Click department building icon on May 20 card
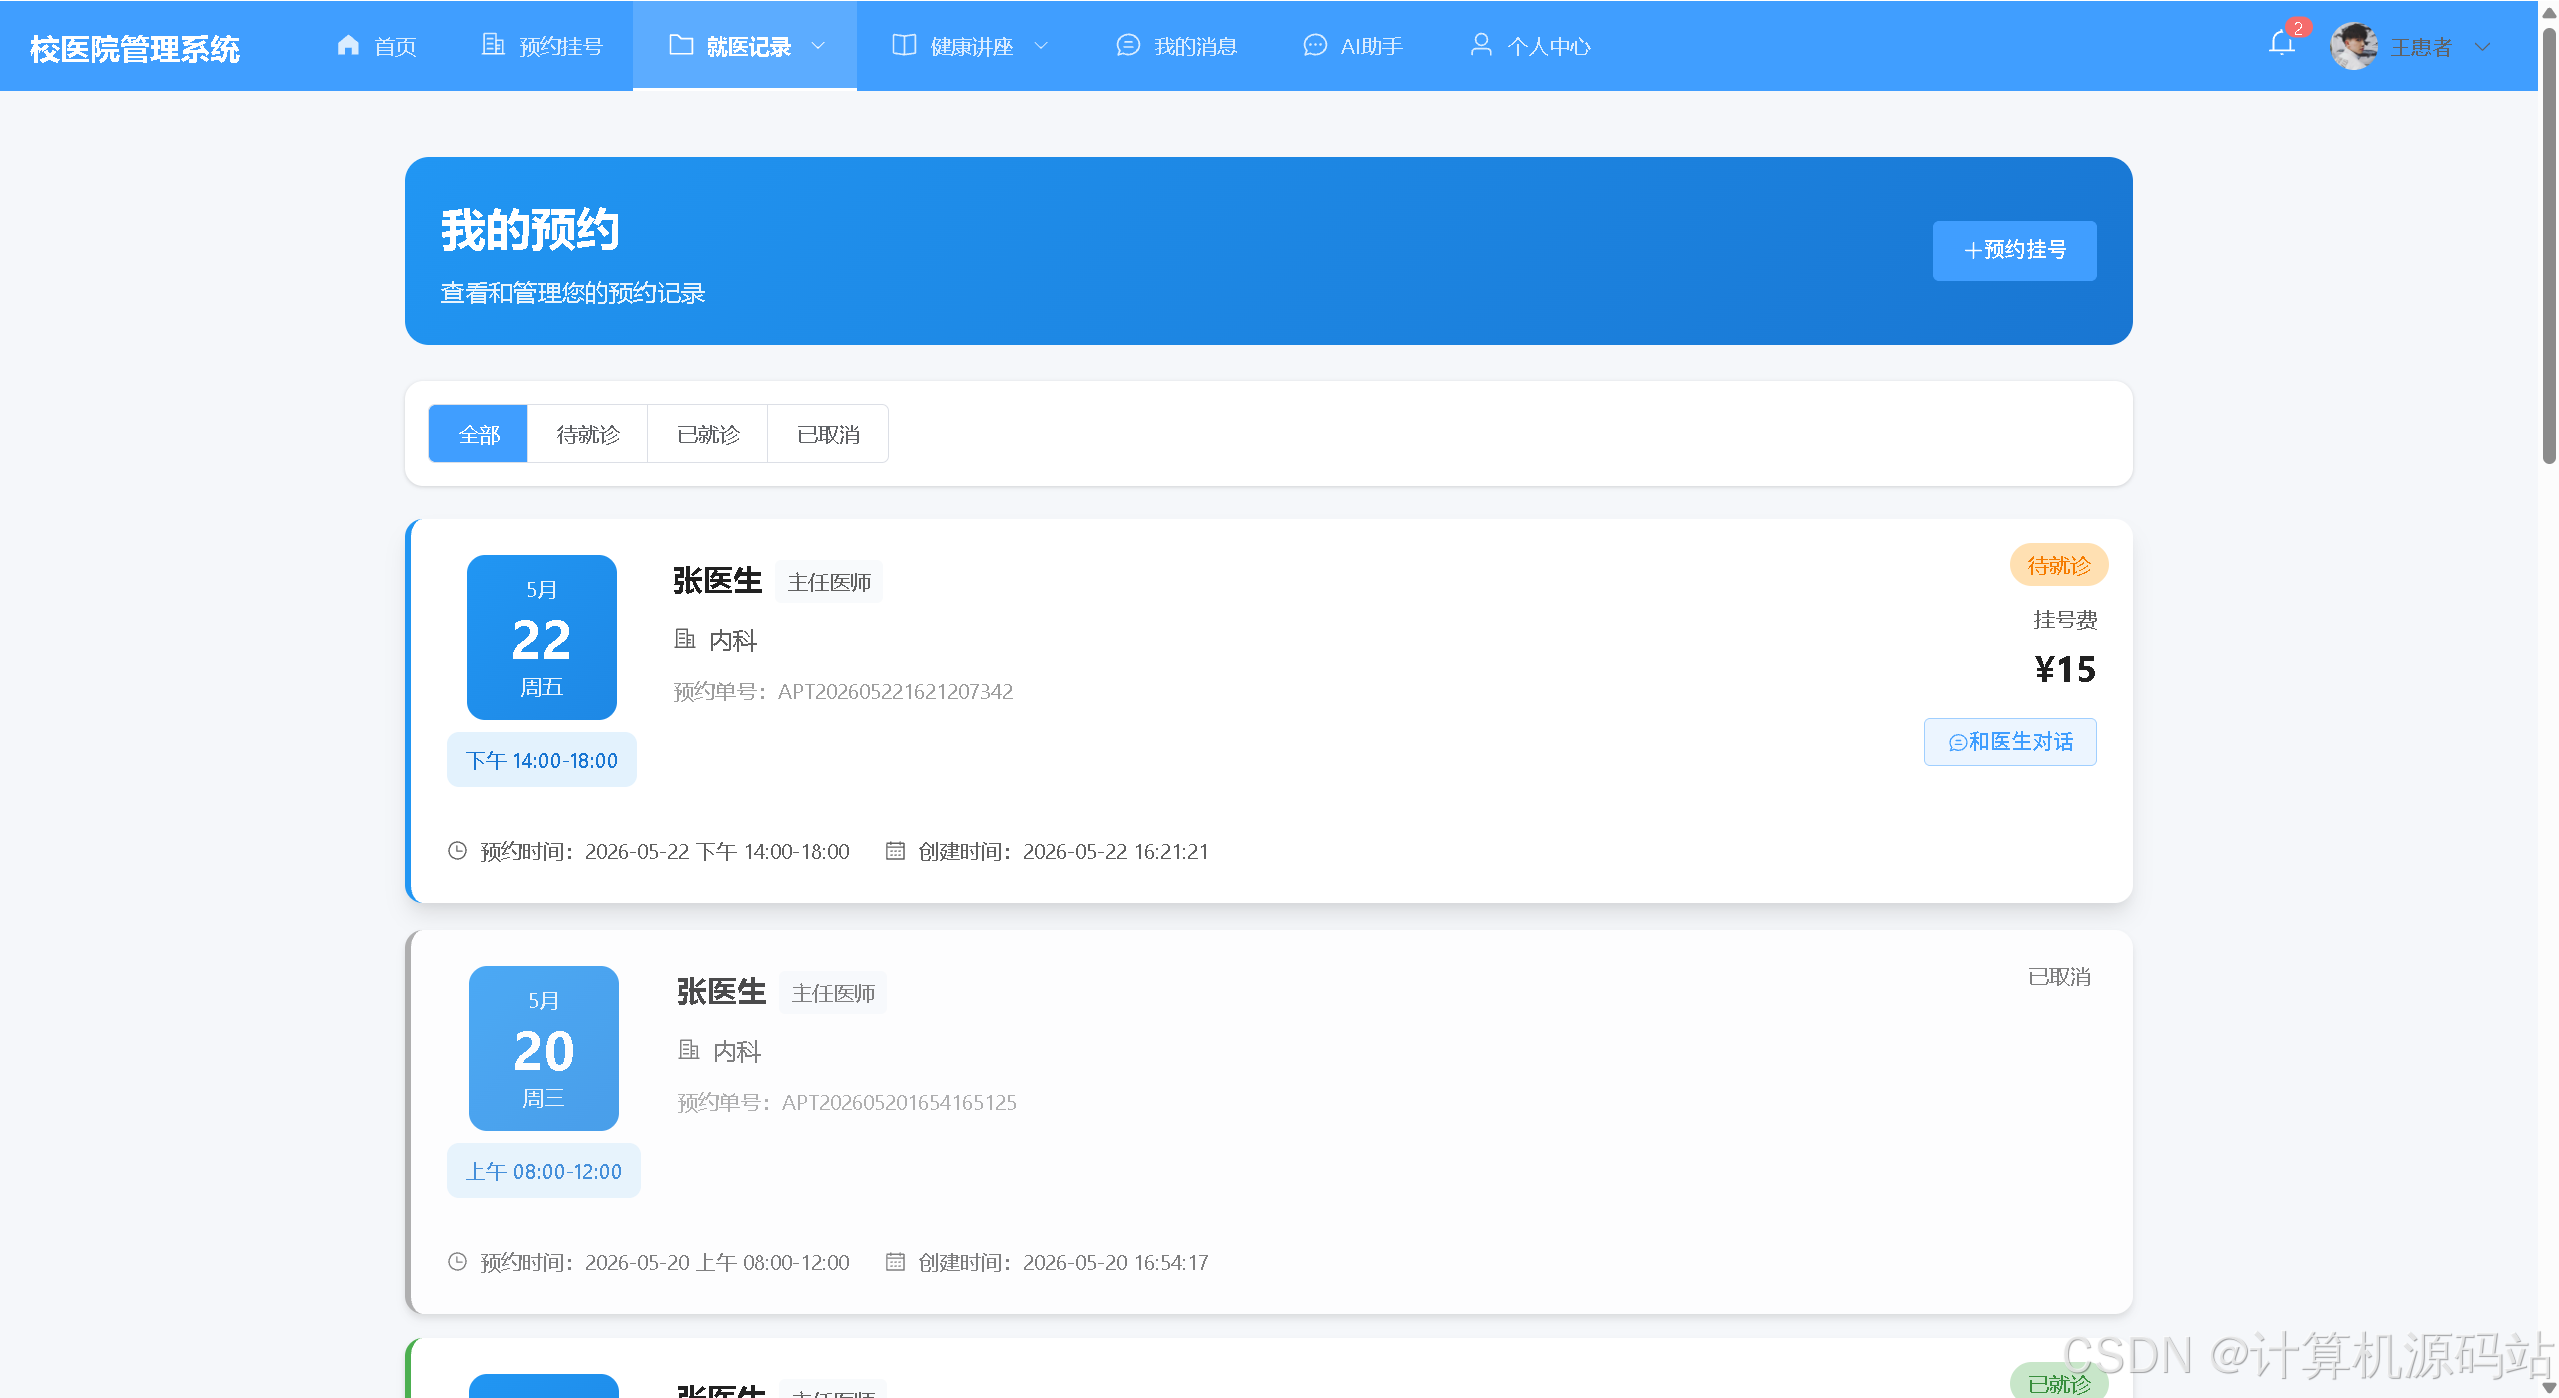 coord(689,1050)
